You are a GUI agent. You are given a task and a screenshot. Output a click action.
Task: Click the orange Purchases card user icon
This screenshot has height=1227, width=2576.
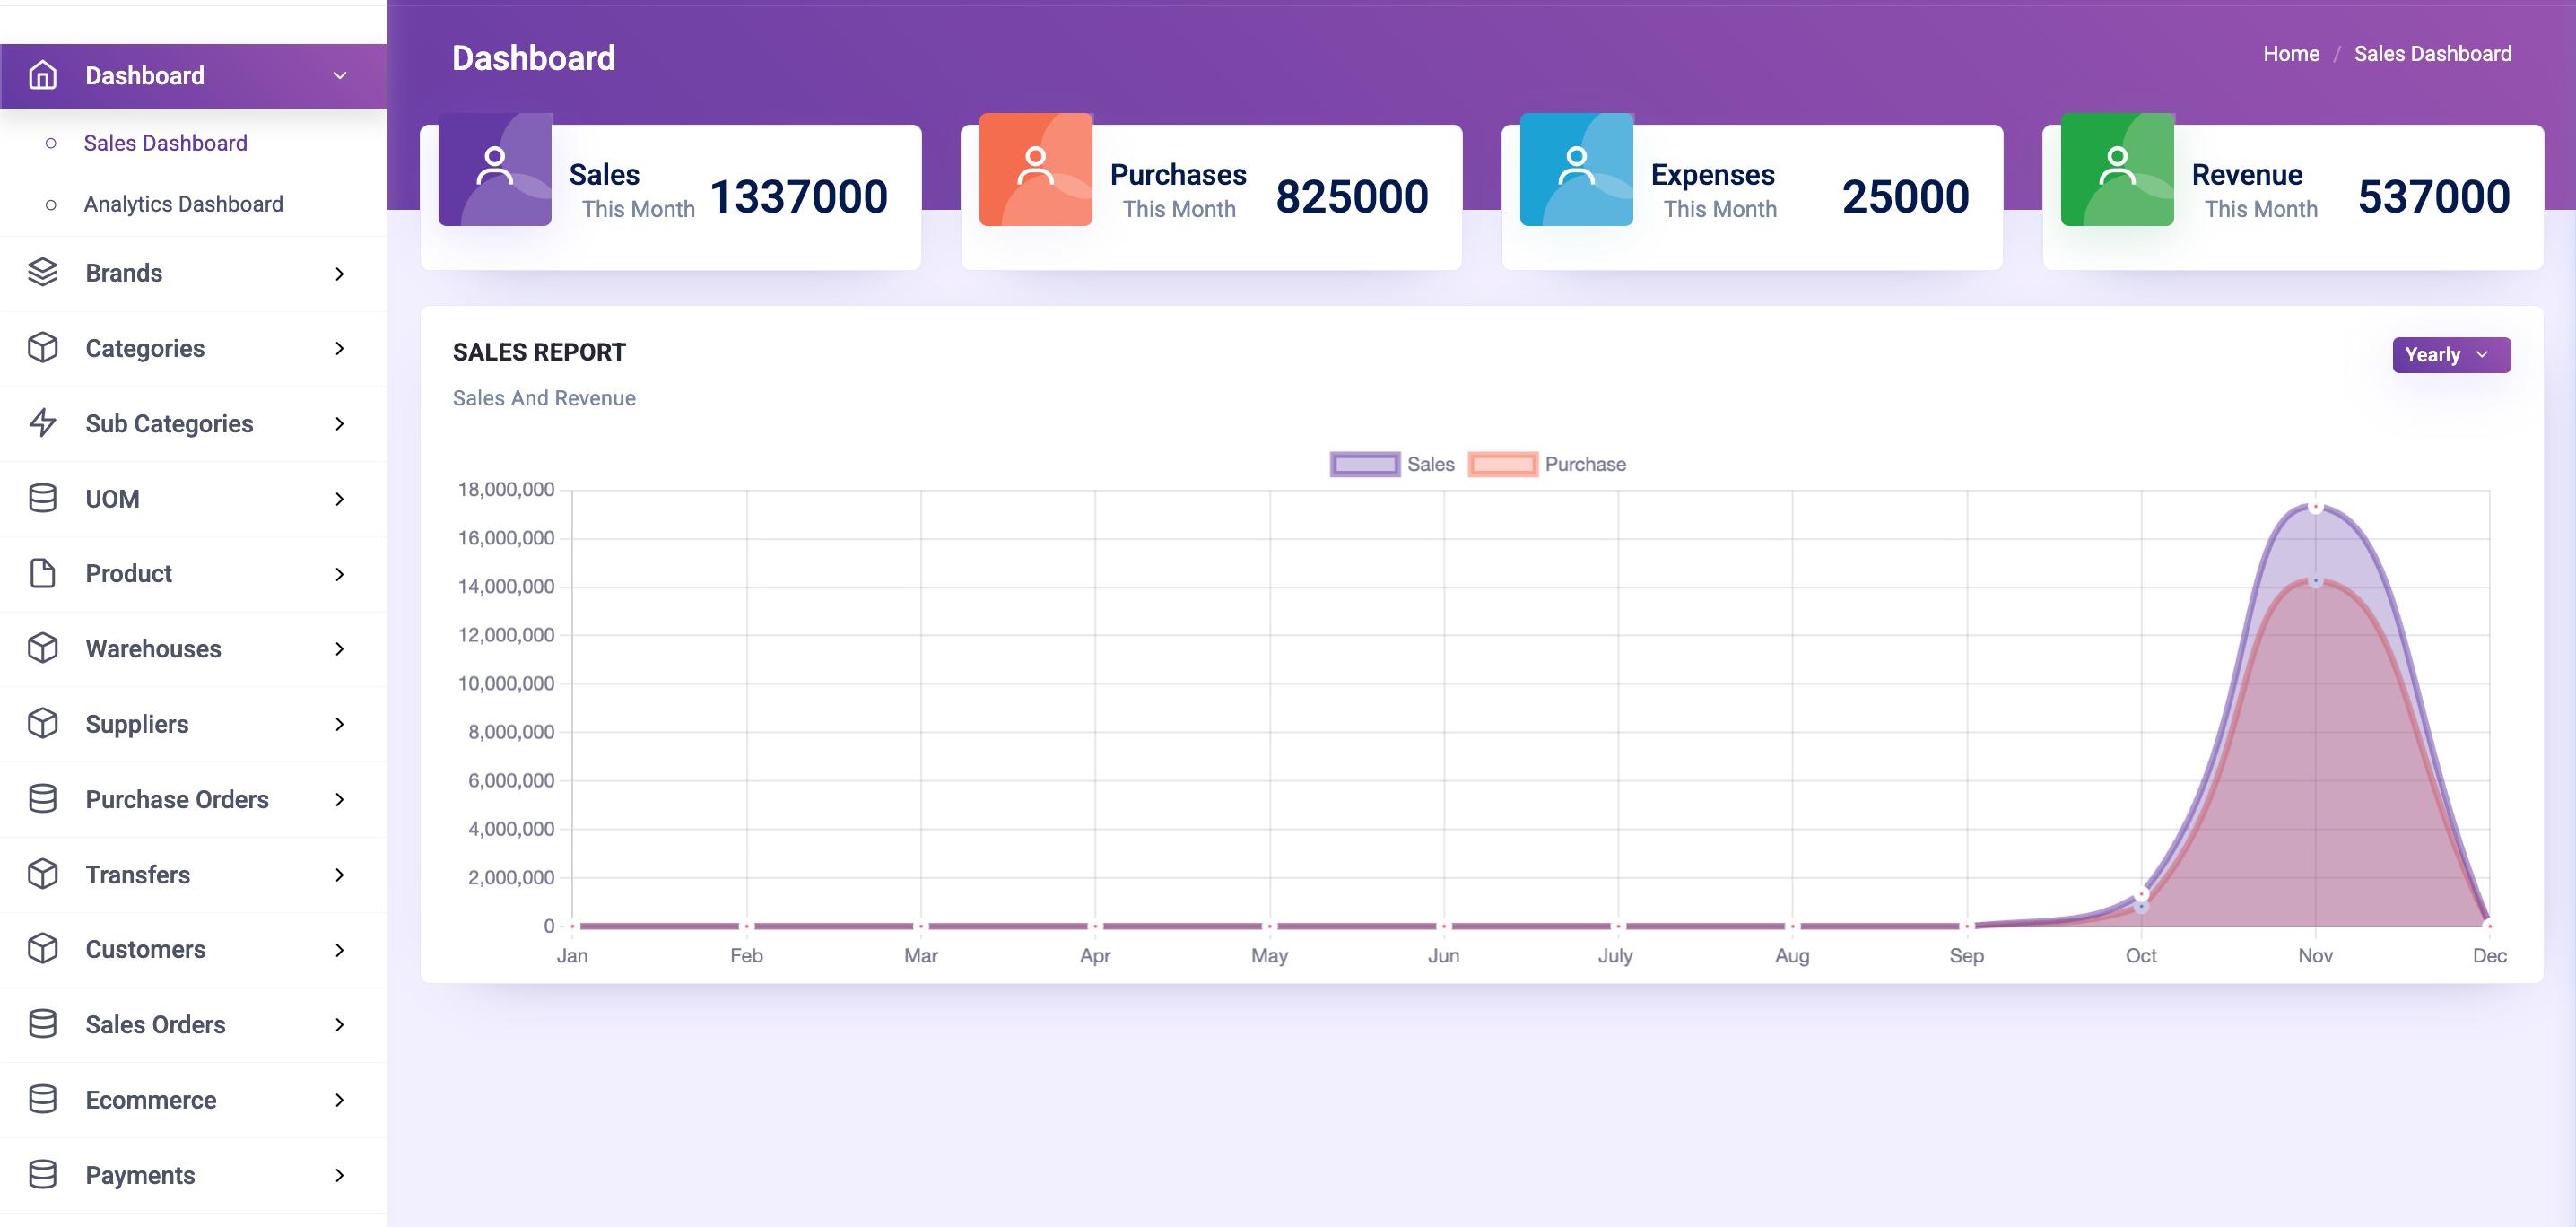pyautogui.click(x=1035, y=168)
